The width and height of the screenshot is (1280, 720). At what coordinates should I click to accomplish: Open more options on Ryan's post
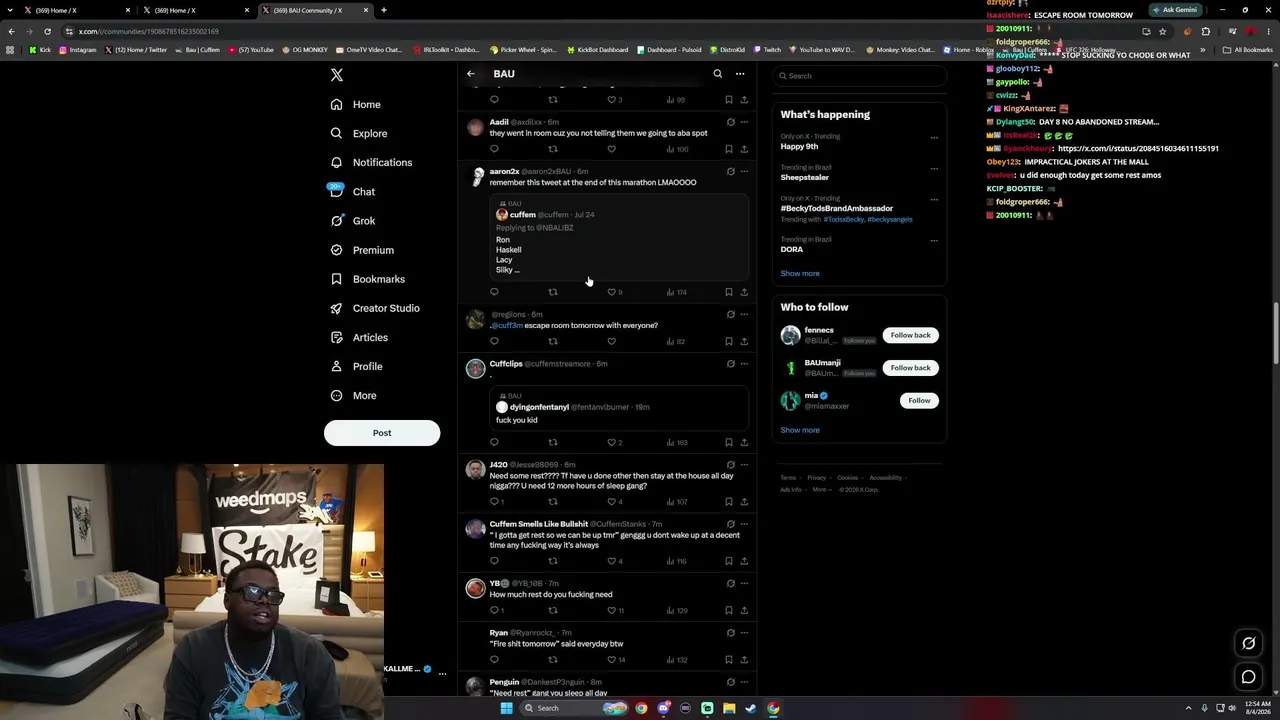(x=744, y=633)
